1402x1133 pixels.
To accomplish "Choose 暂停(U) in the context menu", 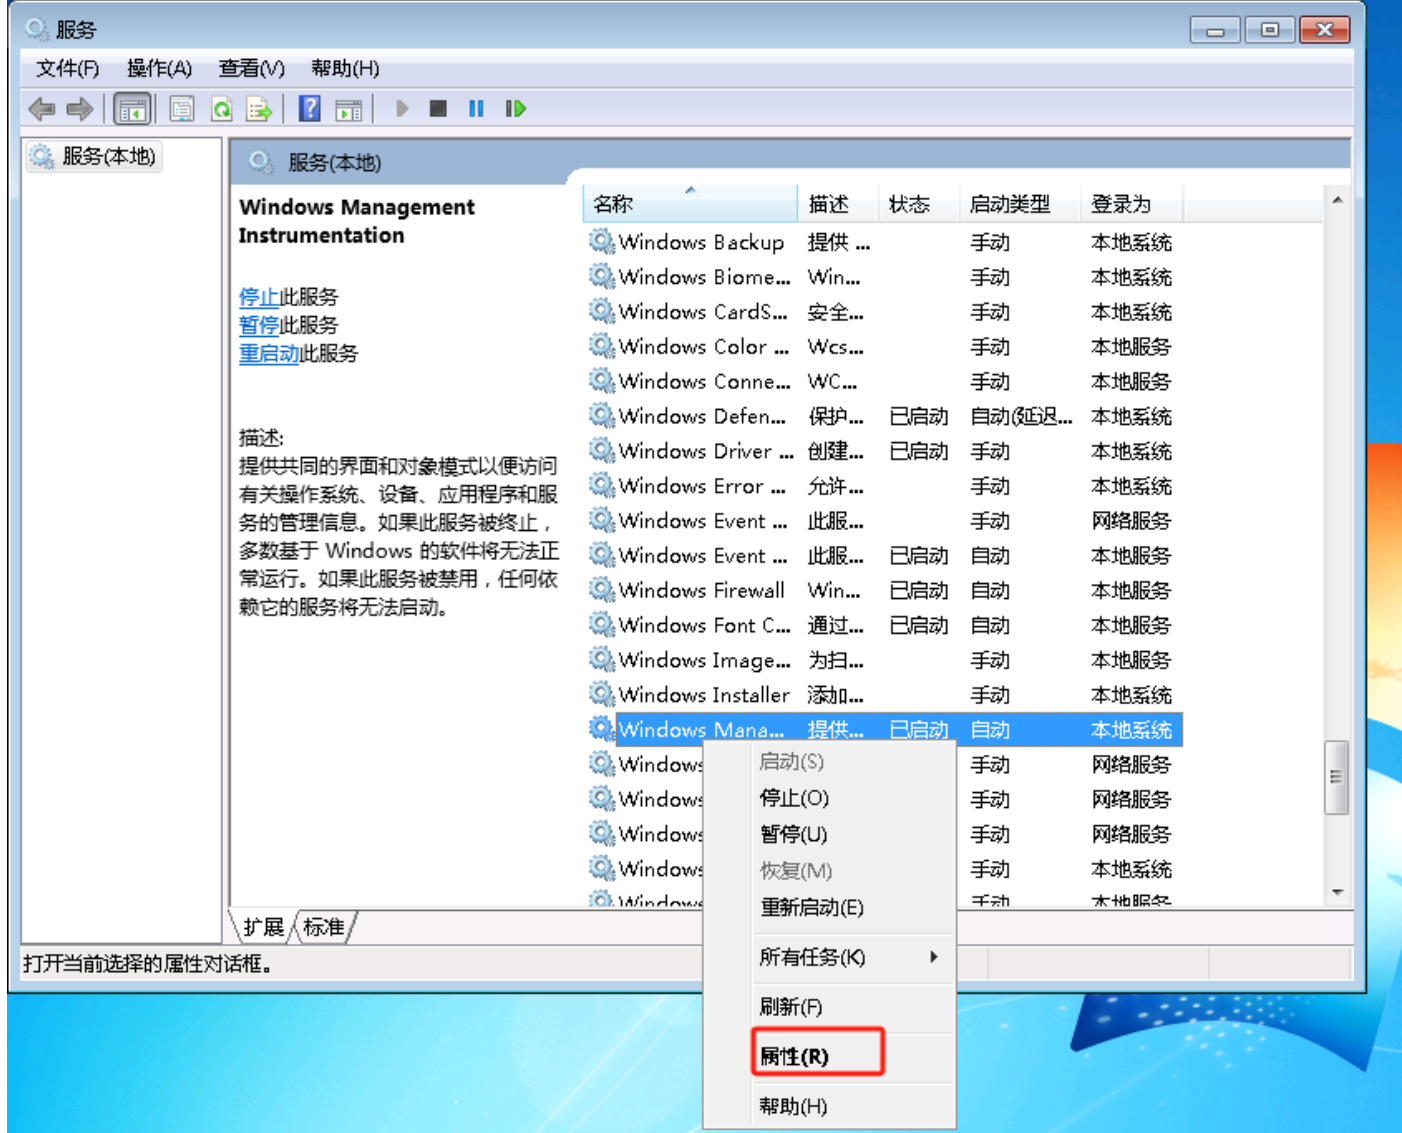I will [x=829, y=834].
